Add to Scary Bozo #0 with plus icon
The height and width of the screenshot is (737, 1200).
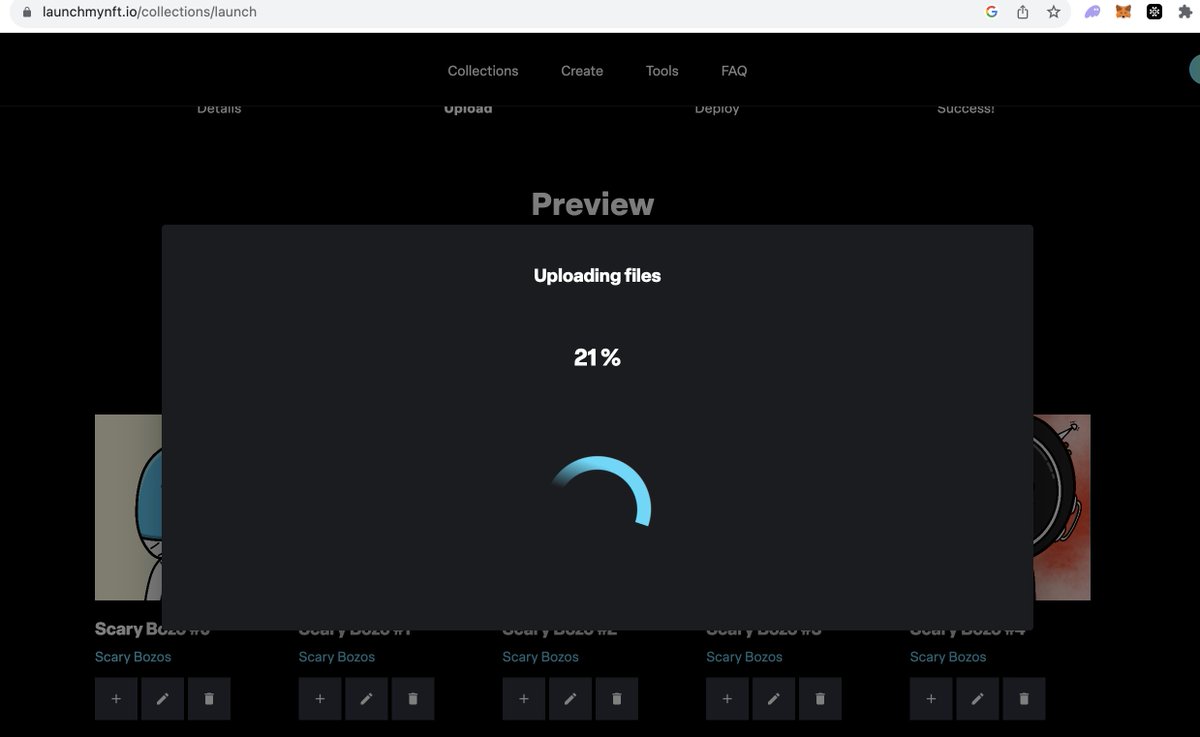[116, 699]
